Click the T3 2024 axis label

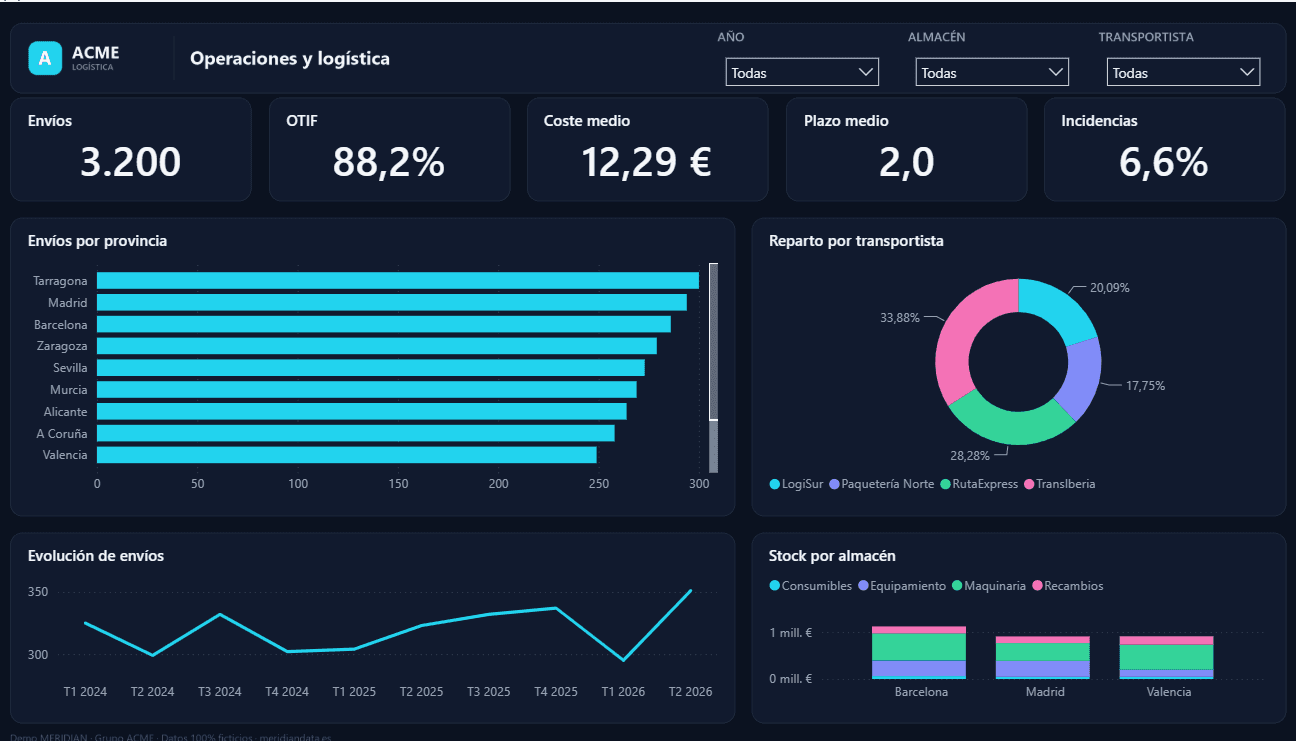tap(220, 691)
